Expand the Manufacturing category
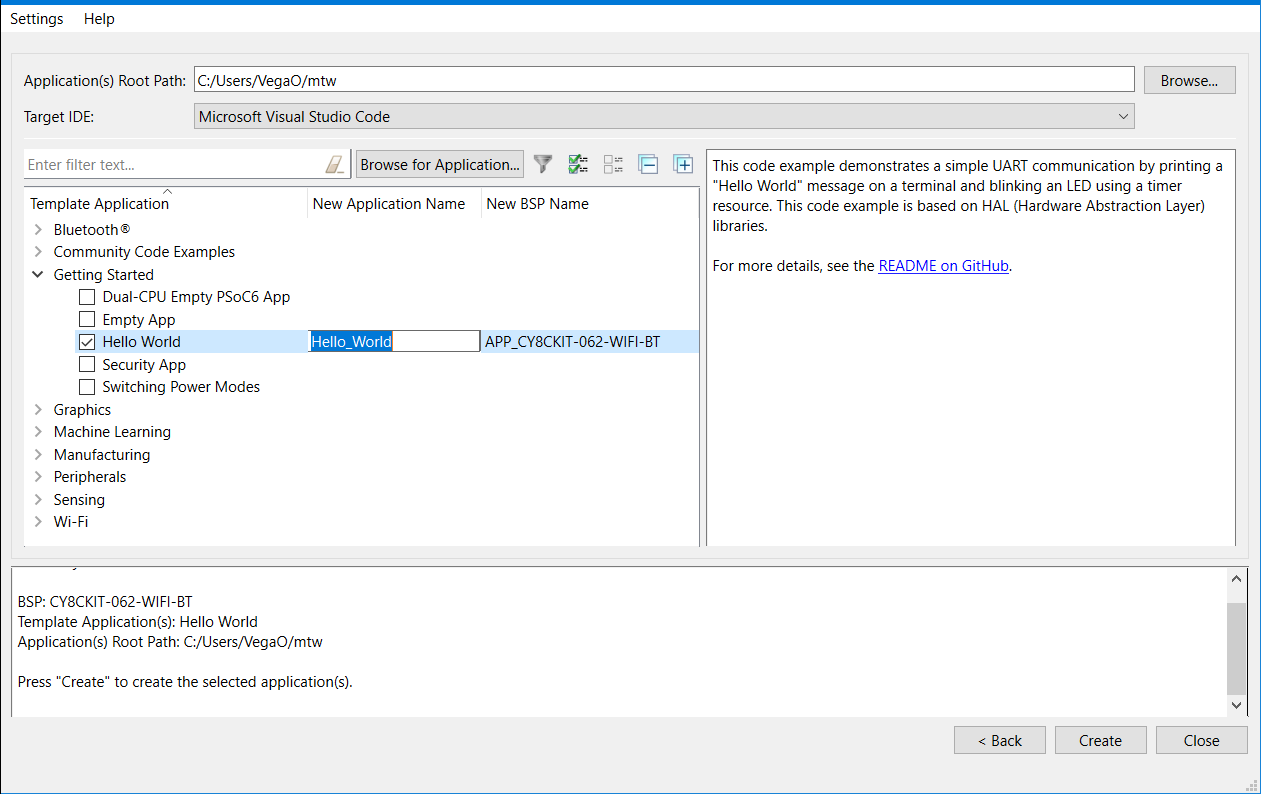Viewport: 1261px width, 794px height. coord(38,455)
